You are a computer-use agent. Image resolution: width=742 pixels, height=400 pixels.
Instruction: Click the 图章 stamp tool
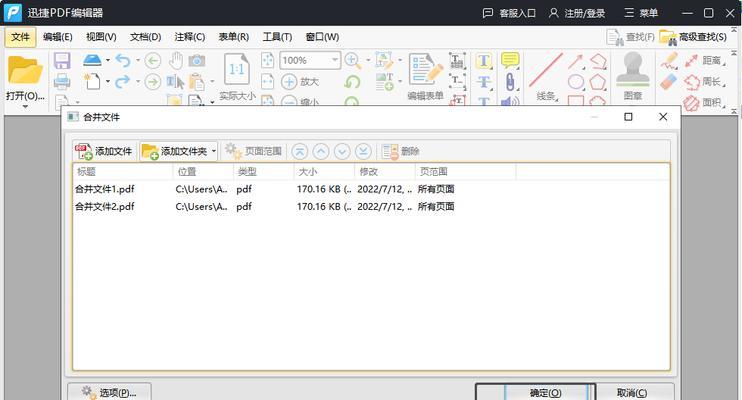(x=633, y=77)
